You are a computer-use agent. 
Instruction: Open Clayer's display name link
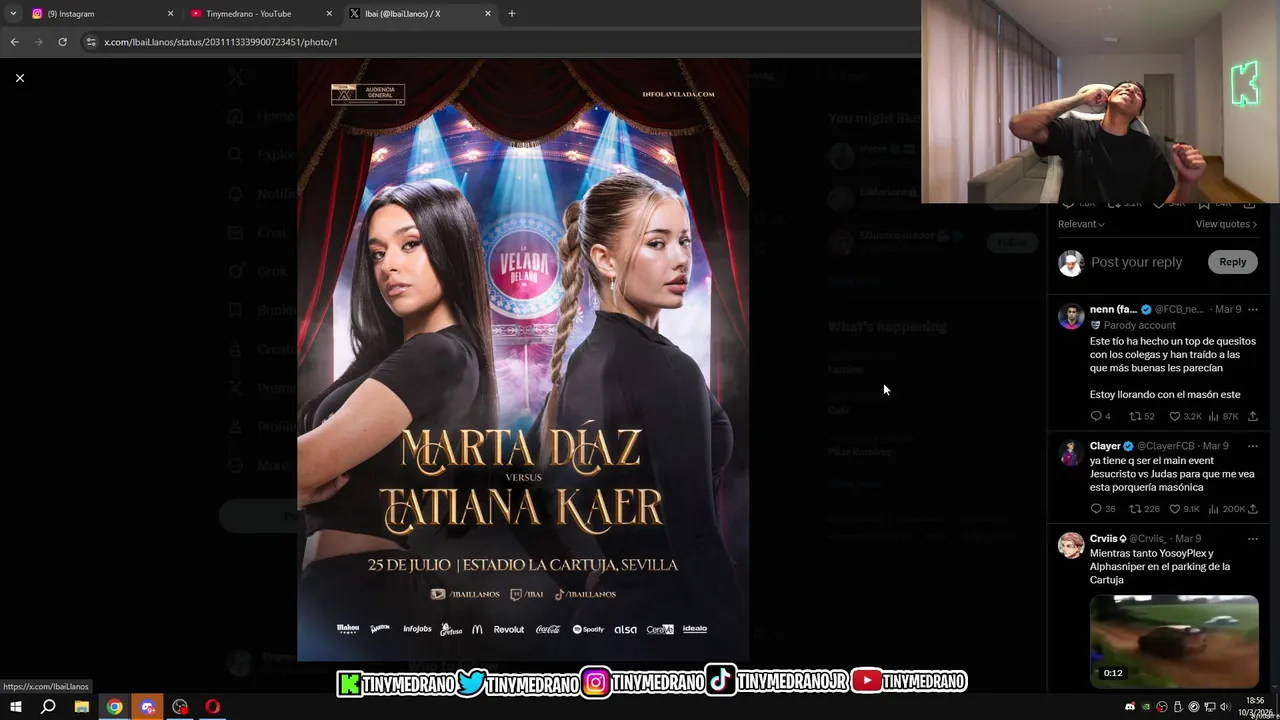coord(1105,446)
